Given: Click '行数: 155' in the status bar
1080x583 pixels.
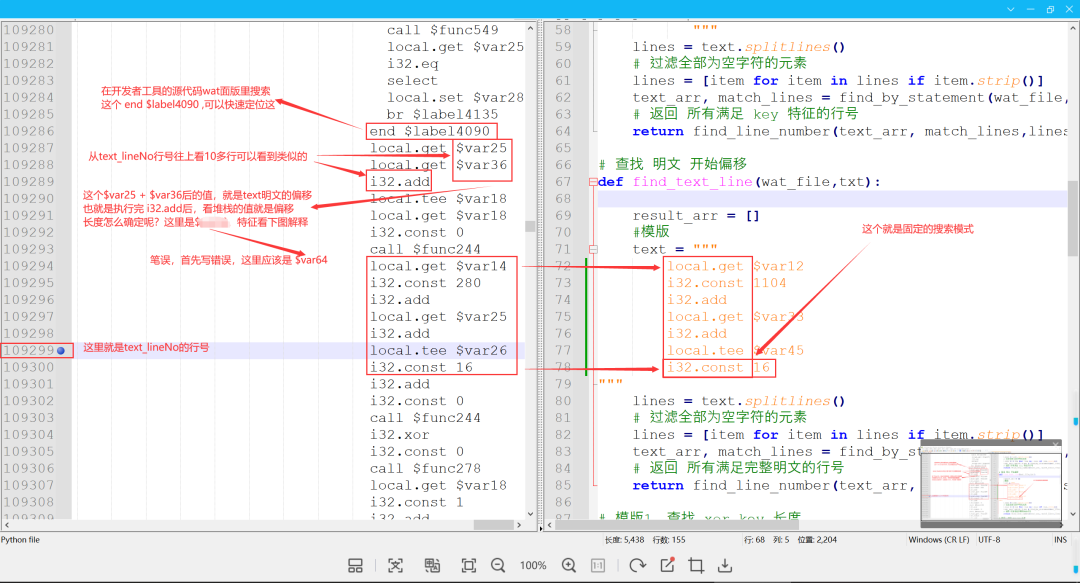Looking at the screenshot, I should tap(668, 540).
